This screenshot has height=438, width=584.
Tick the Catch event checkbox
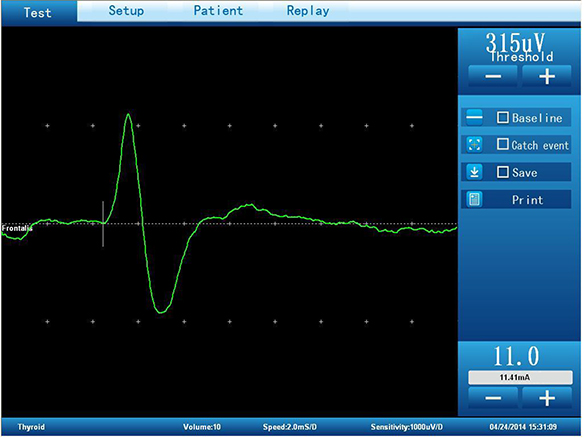click(x=502, y=145)
